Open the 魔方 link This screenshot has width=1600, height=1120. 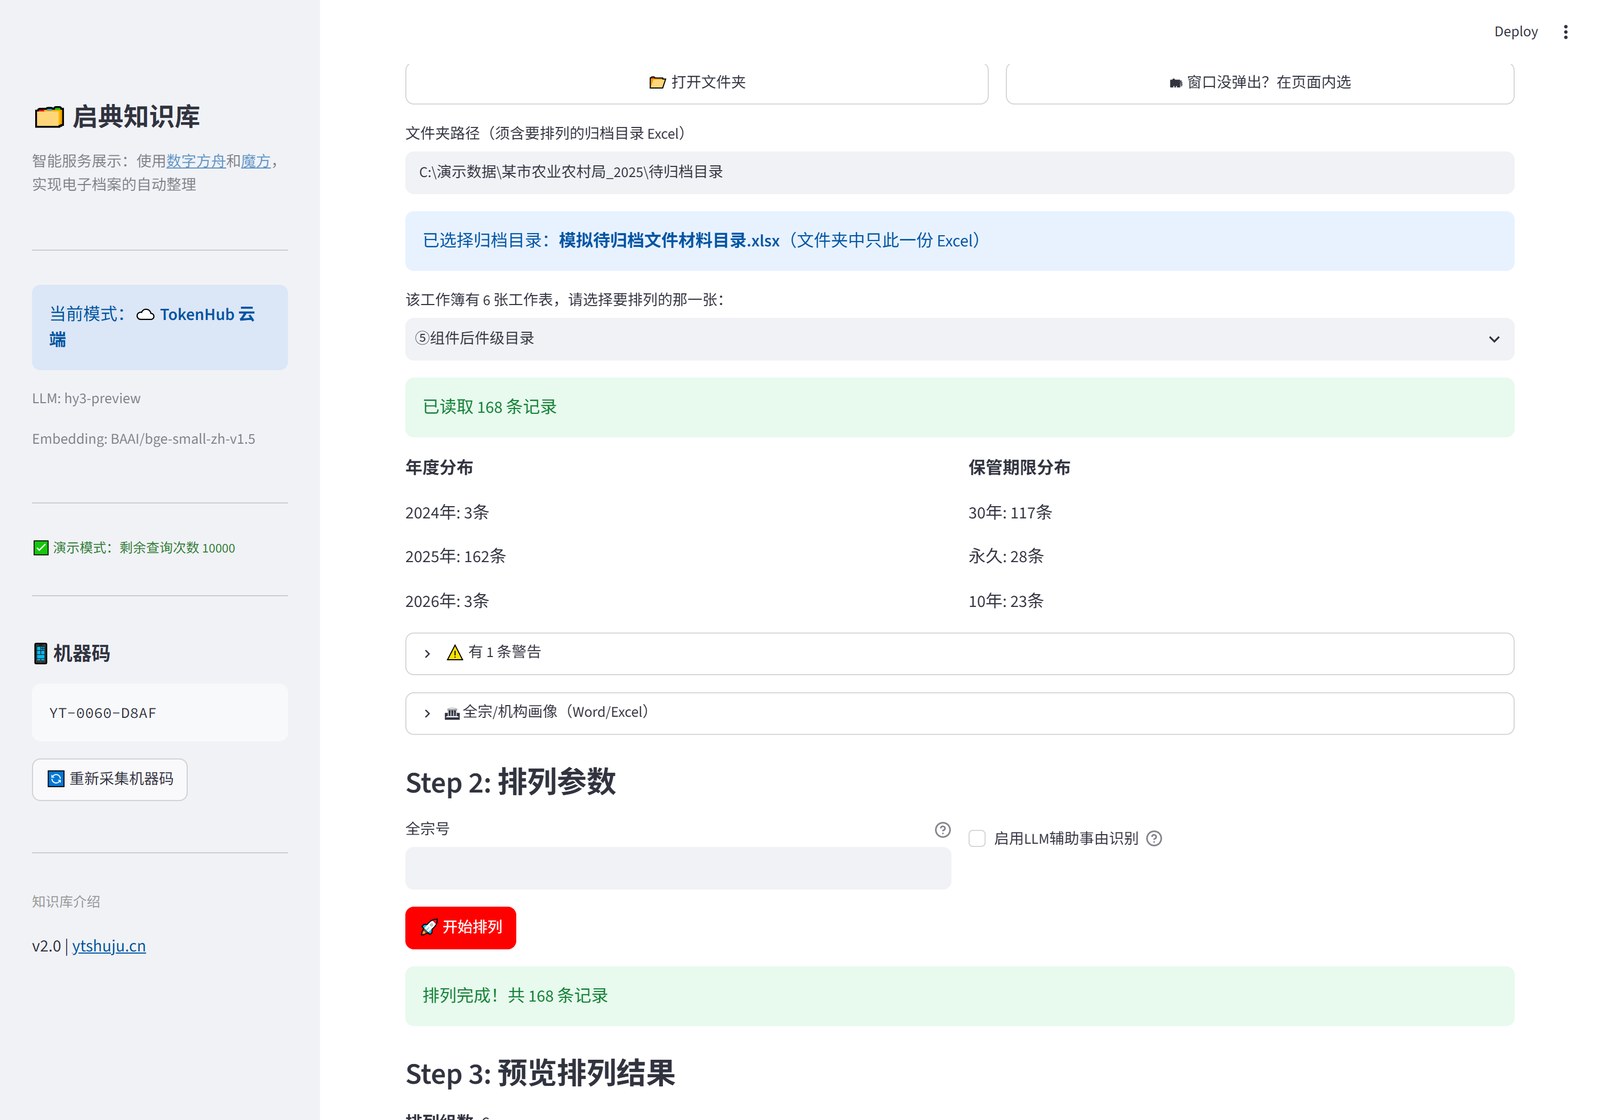coord(256,161)
